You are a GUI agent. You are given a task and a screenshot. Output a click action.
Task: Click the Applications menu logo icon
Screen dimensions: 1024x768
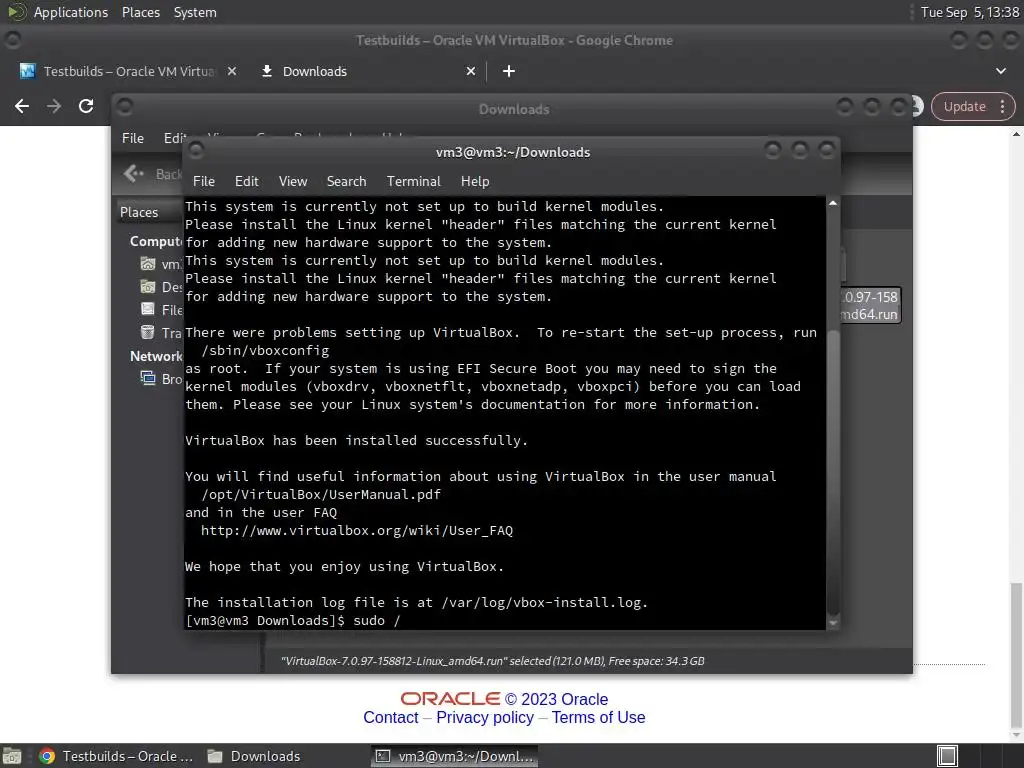[x=16, y=12]
